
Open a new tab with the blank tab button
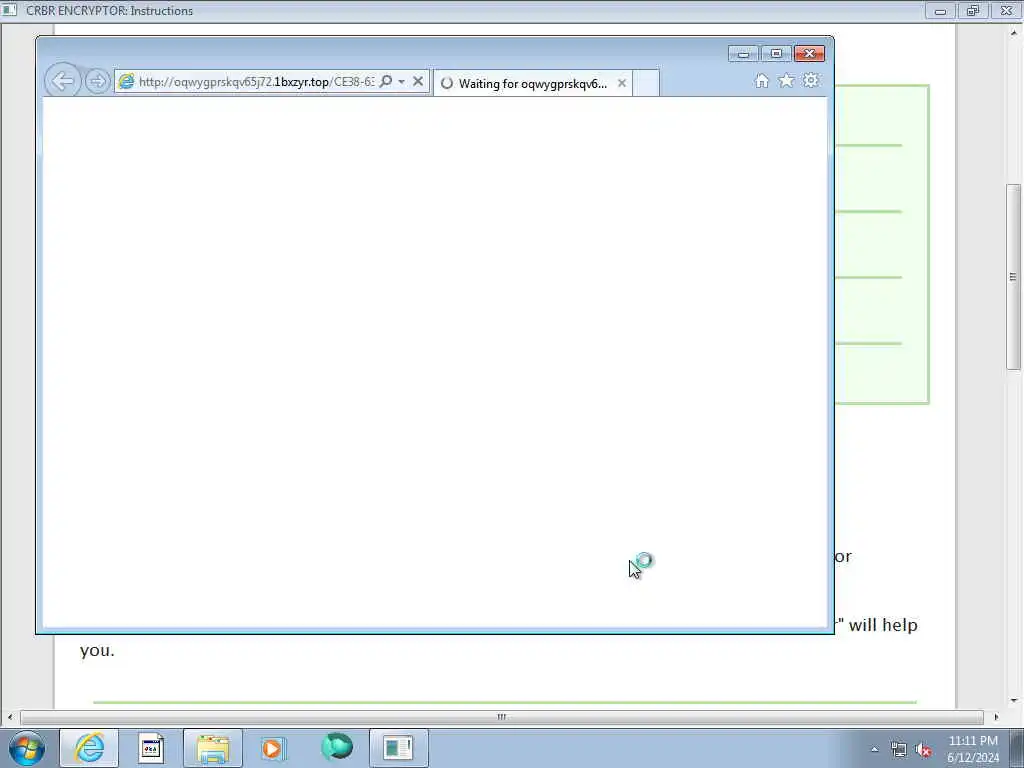coord(646,84)
